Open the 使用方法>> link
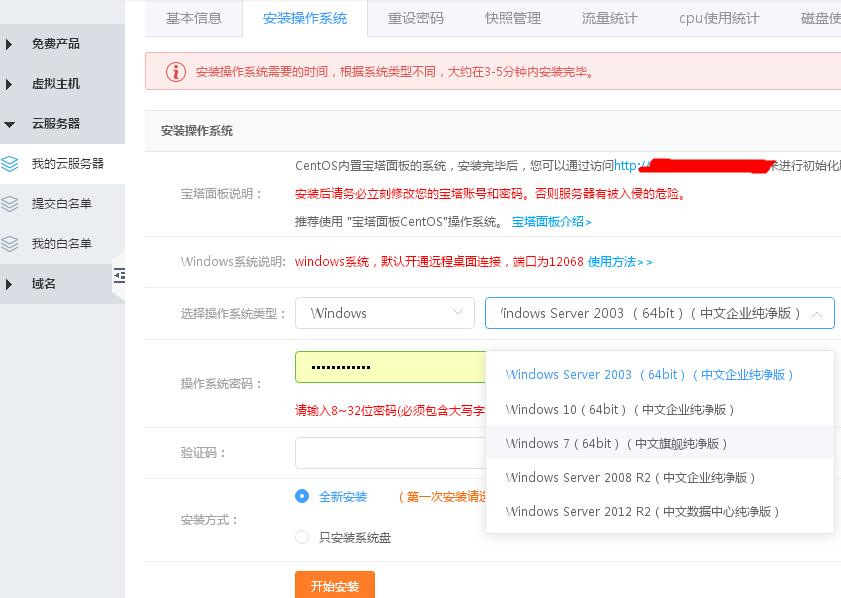The width and height of the screenshot is (841, 598). tap(620, 262)
